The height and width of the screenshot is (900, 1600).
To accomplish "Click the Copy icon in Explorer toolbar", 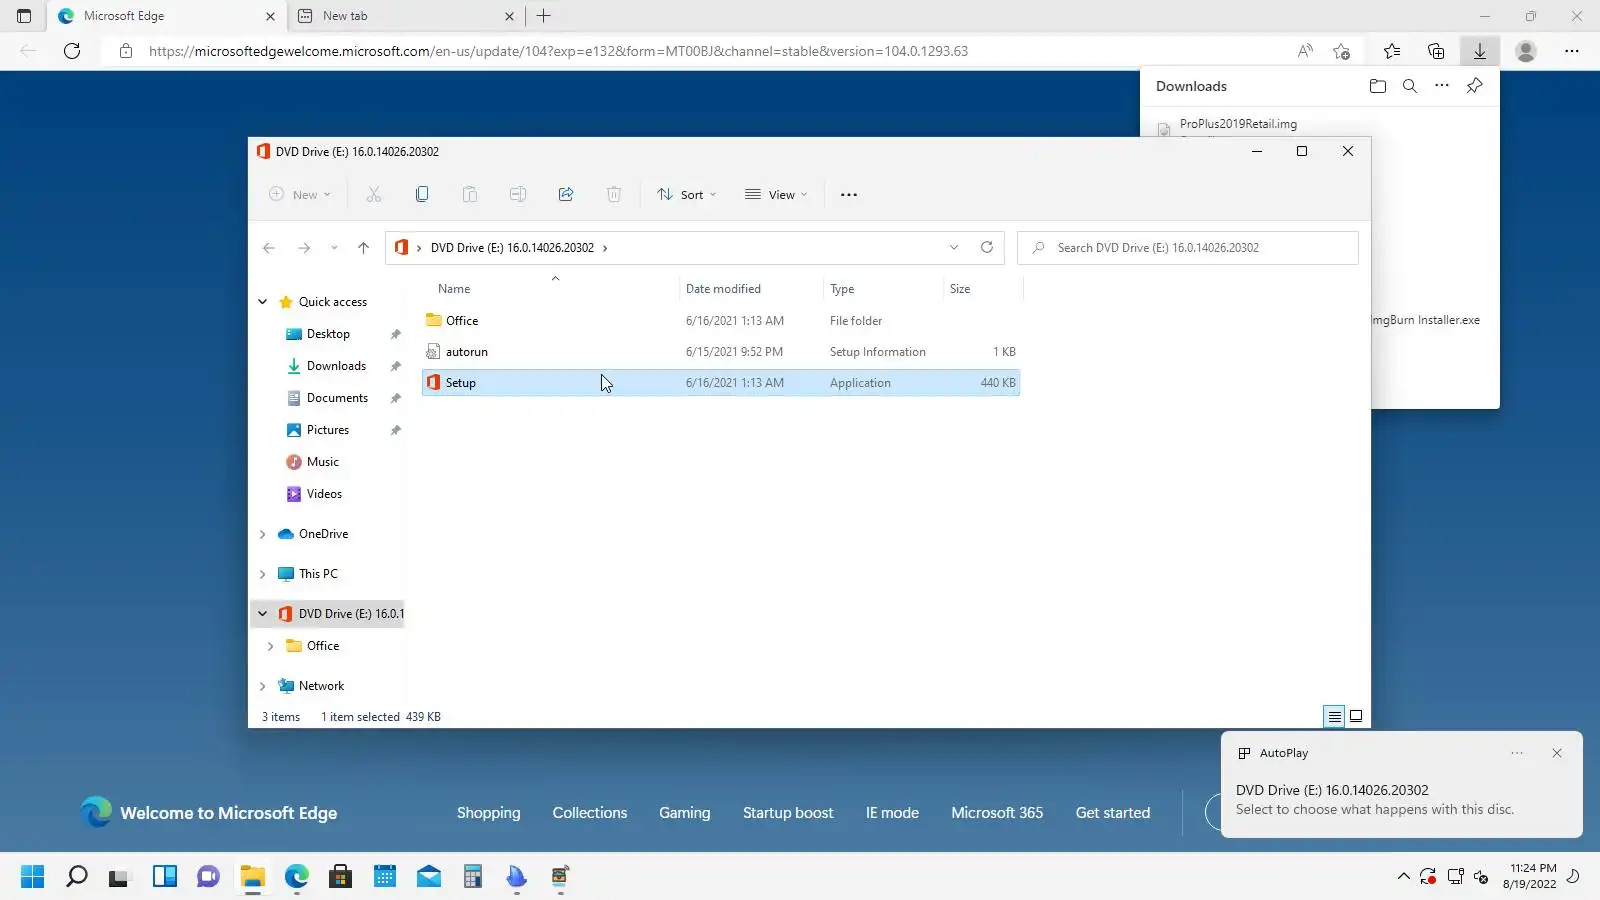I will coord(422,195).
